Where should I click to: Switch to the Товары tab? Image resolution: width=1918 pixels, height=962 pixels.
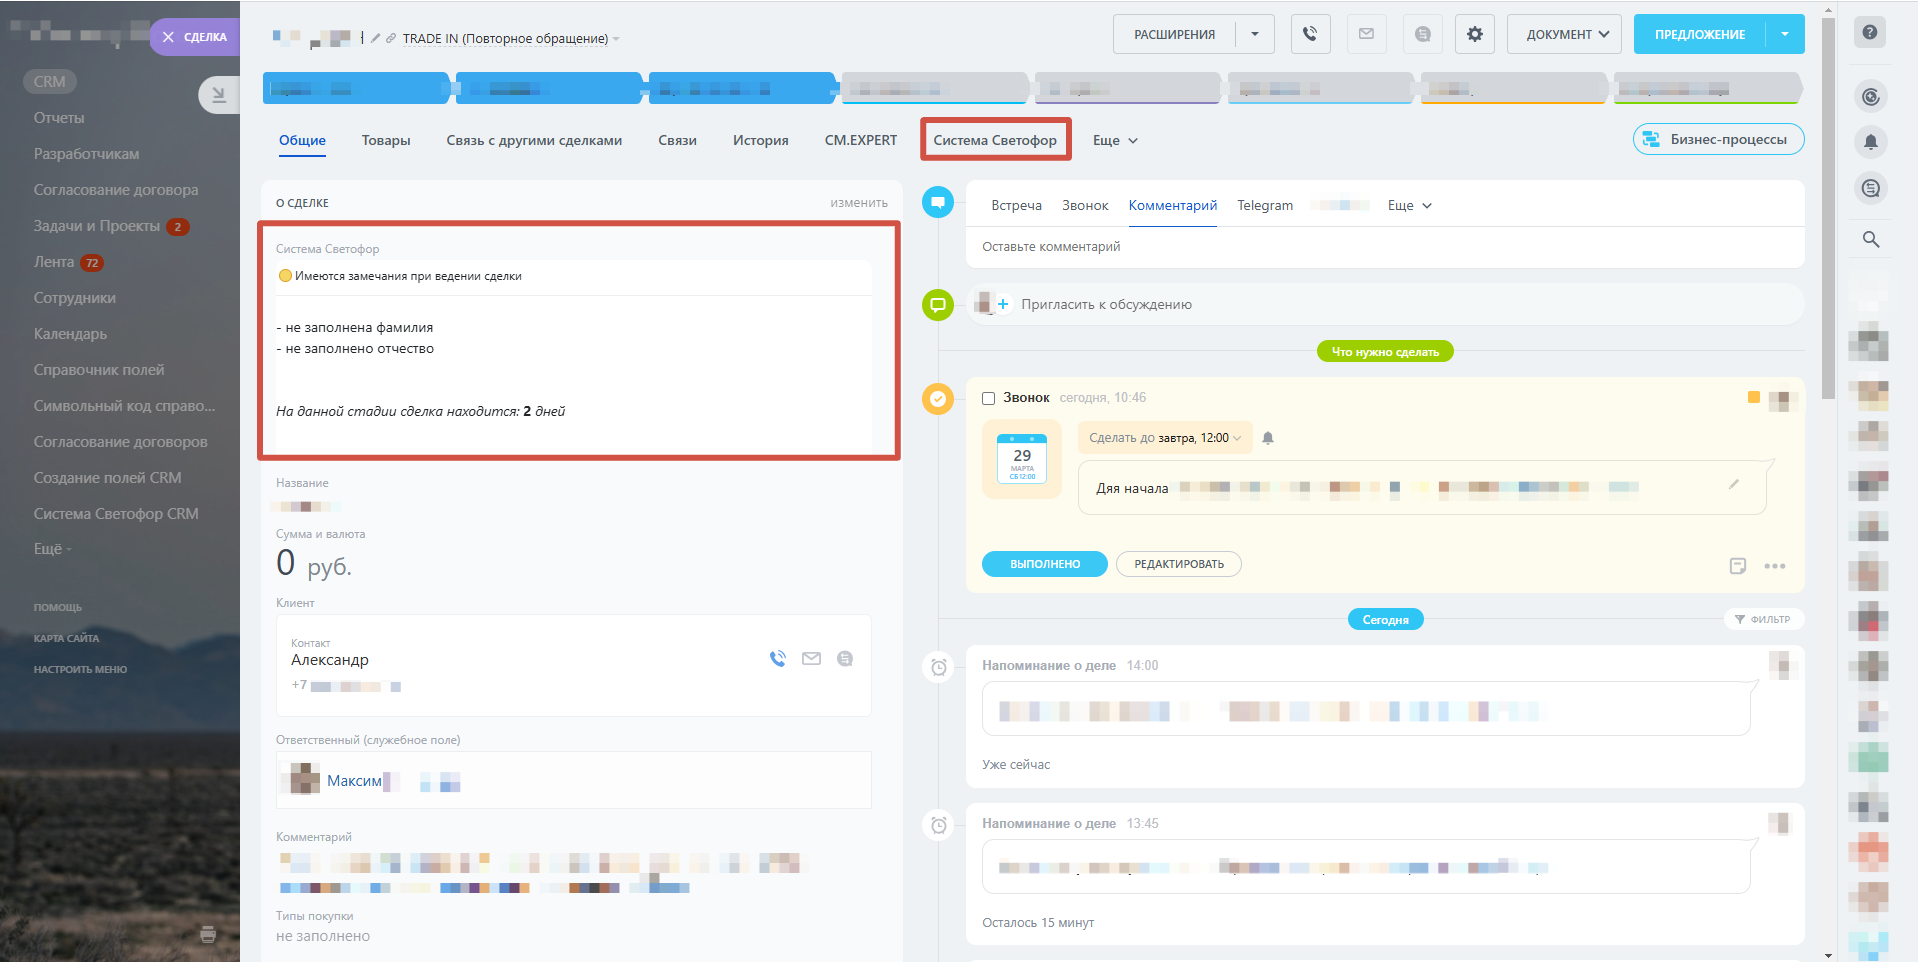(386, 140)
